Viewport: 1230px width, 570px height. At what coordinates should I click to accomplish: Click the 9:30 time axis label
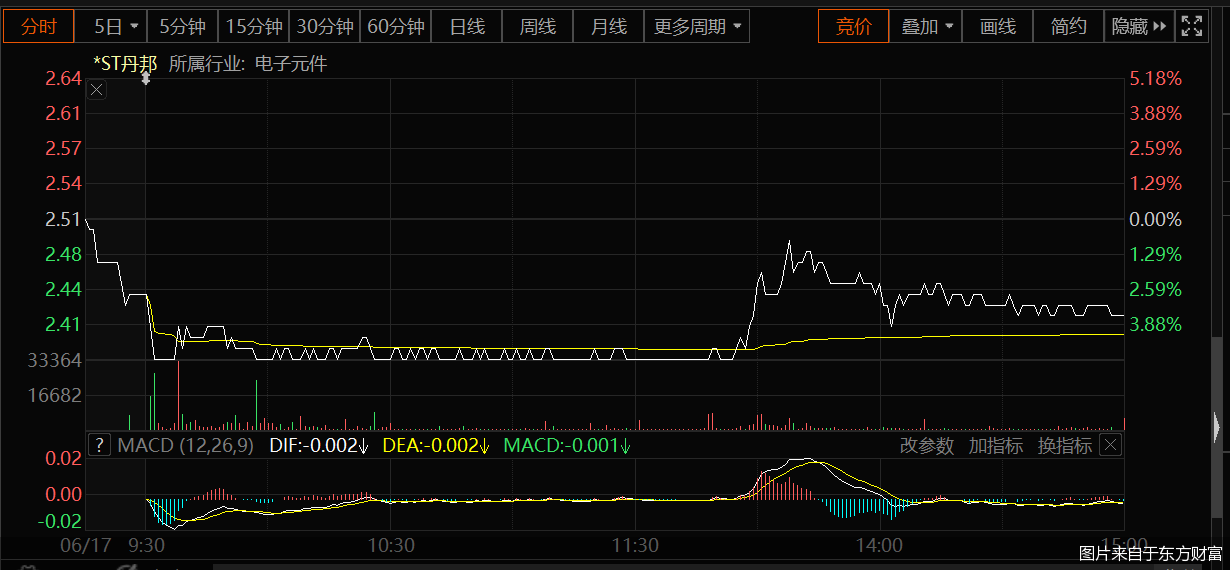click(147, 546)
